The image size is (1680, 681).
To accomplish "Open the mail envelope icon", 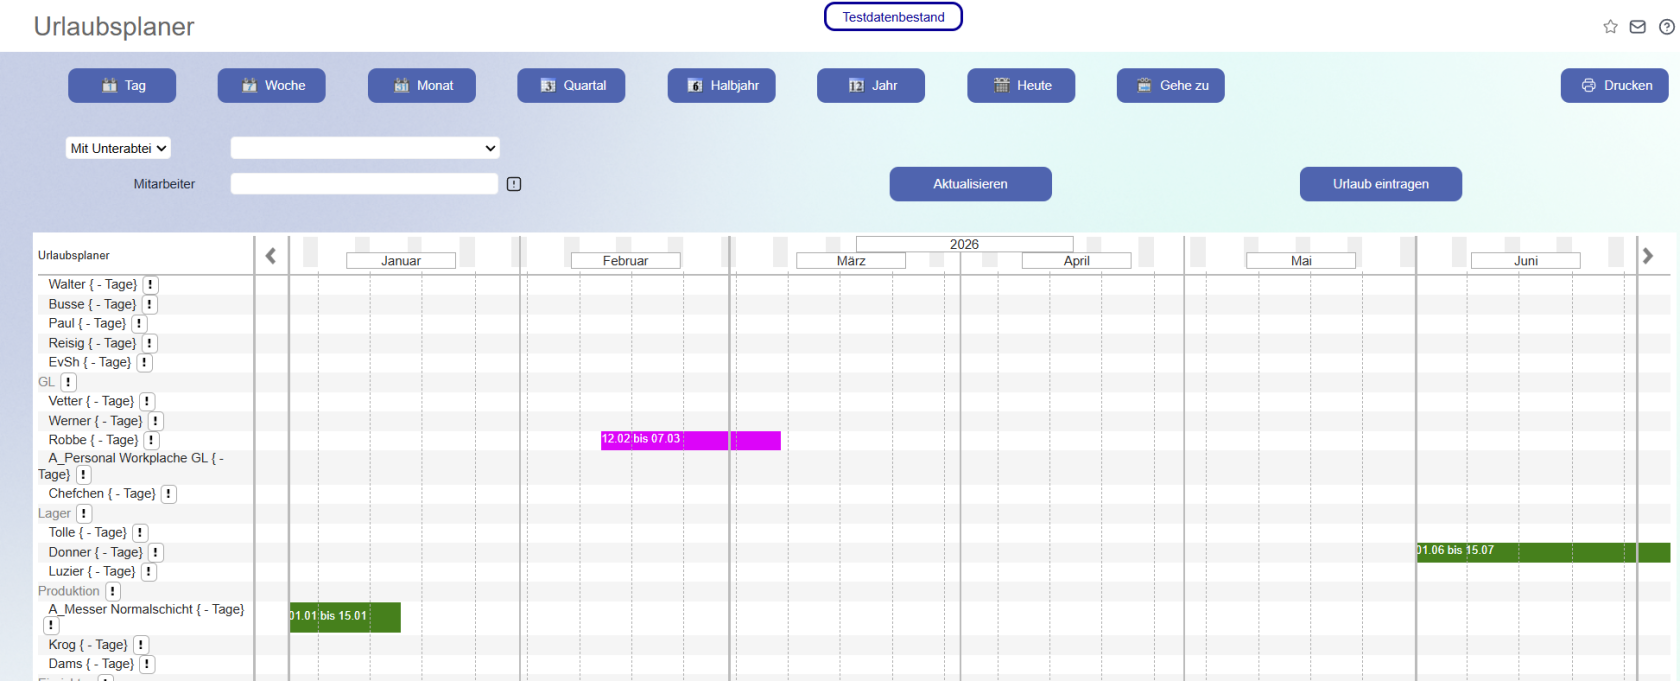I will (x=1638, y=27).
